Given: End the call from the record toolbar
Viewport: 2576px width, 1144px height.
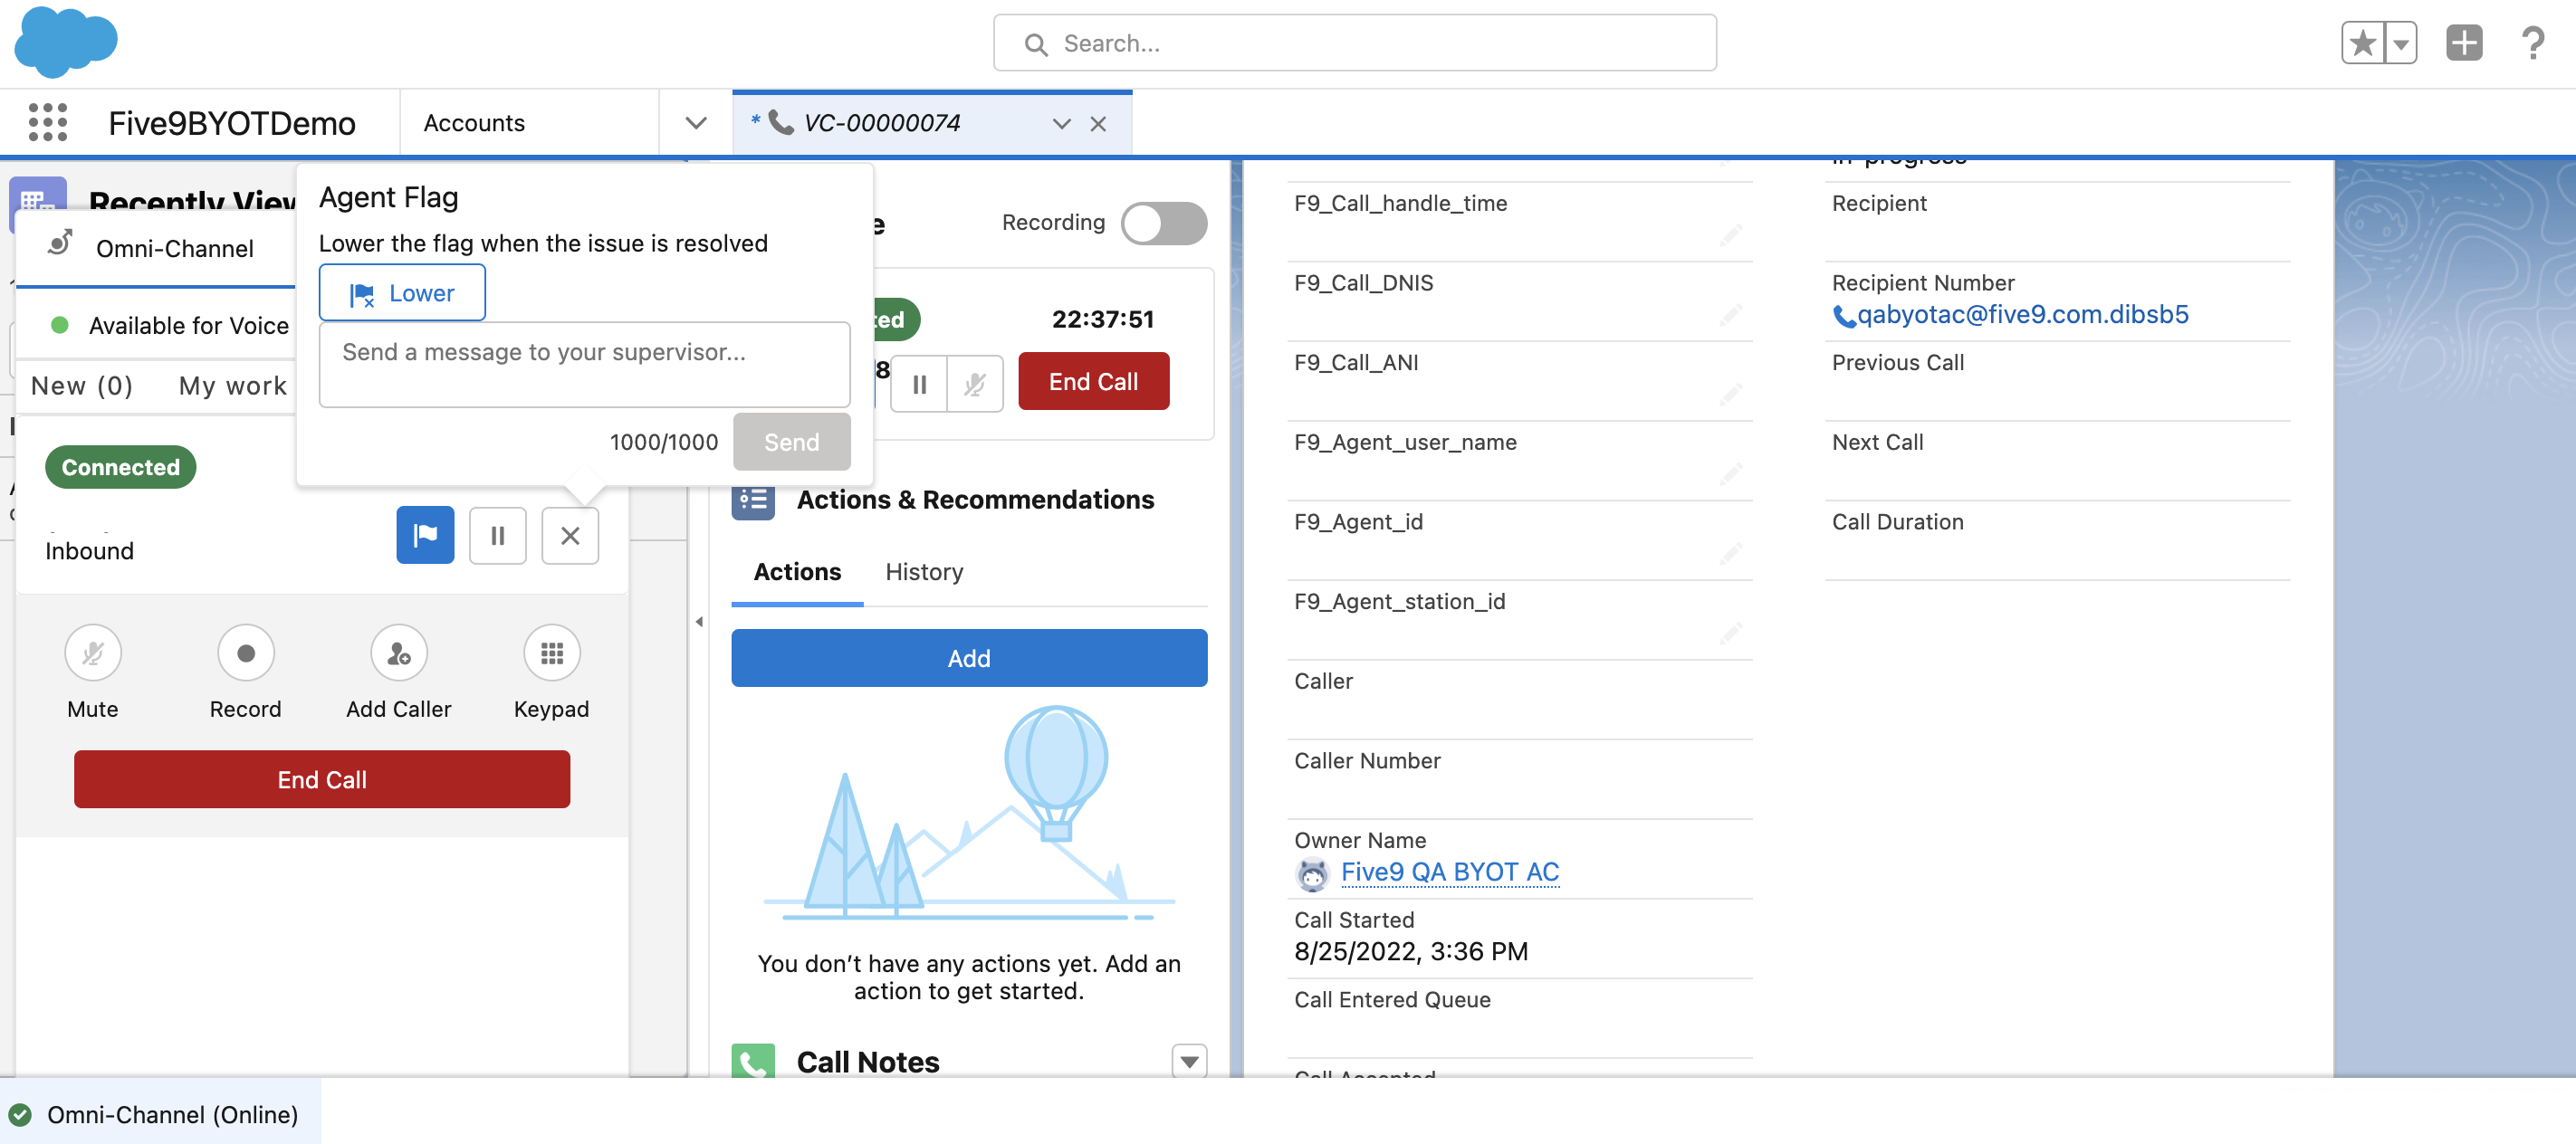Looking at the screenshot, I should [x=1093, y=381].
